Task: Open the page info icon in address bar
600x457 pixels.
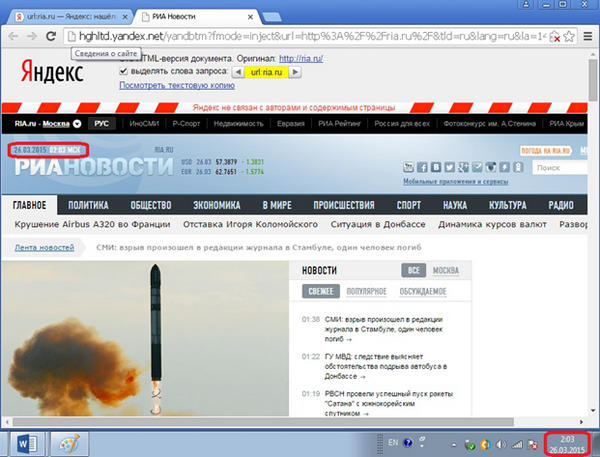Action: 71,36
